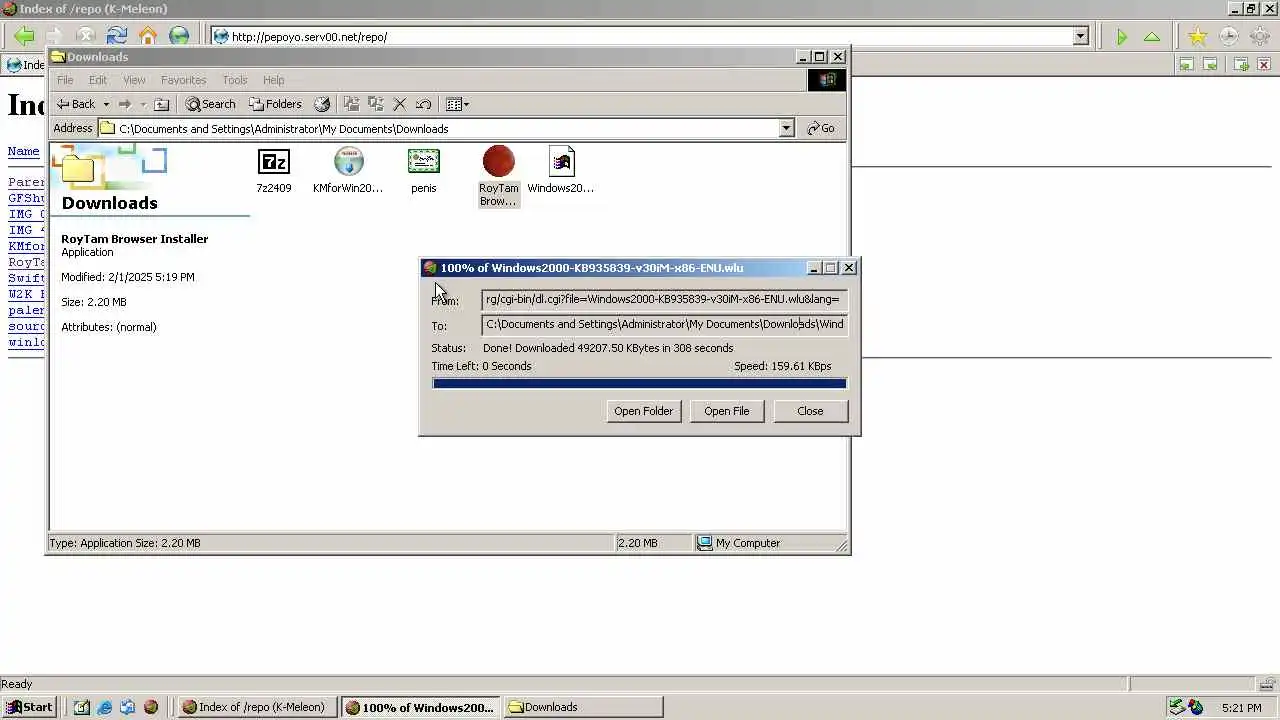Click the To path field in download dialog

coord(664,324)
